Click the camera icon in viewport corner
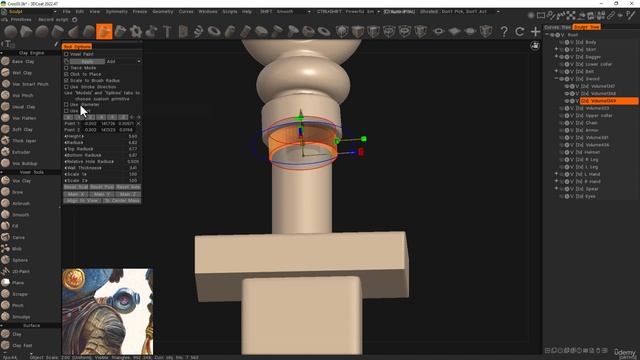640x360 pixels. pyautogui.click(x=535, y=46)
